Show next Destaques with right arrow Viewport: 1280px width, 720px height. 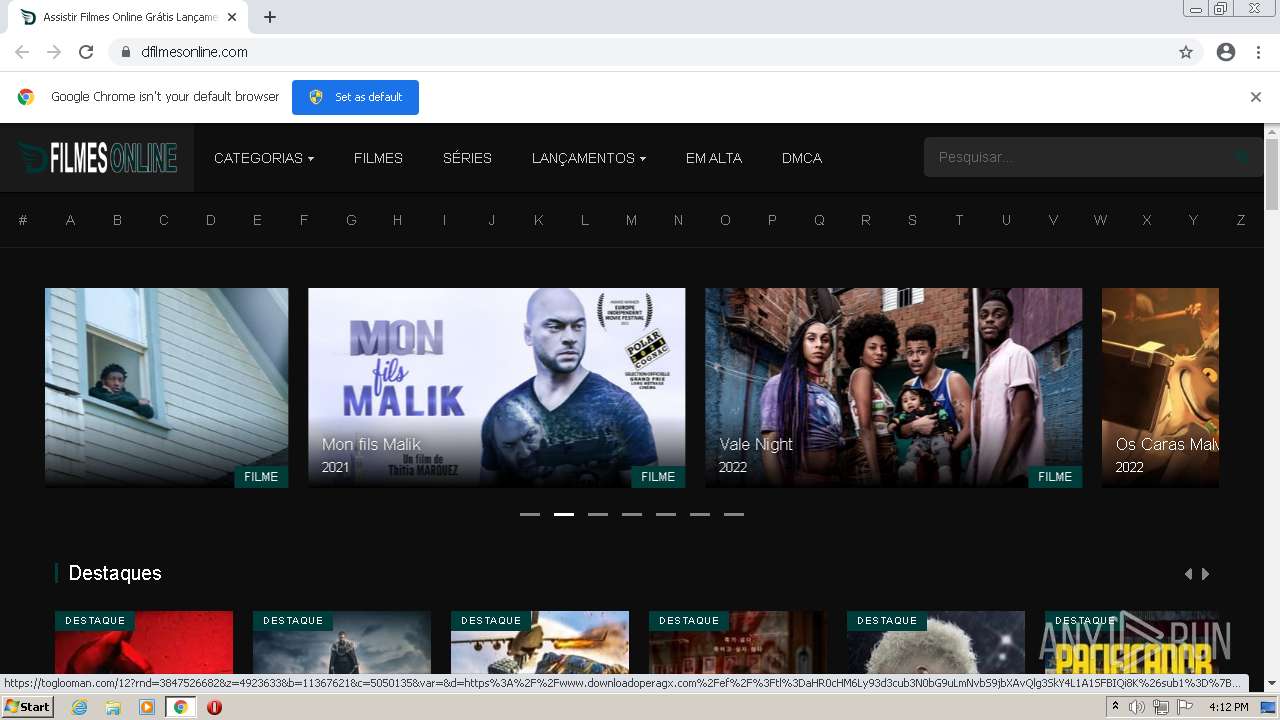[x=1206, y=574]
